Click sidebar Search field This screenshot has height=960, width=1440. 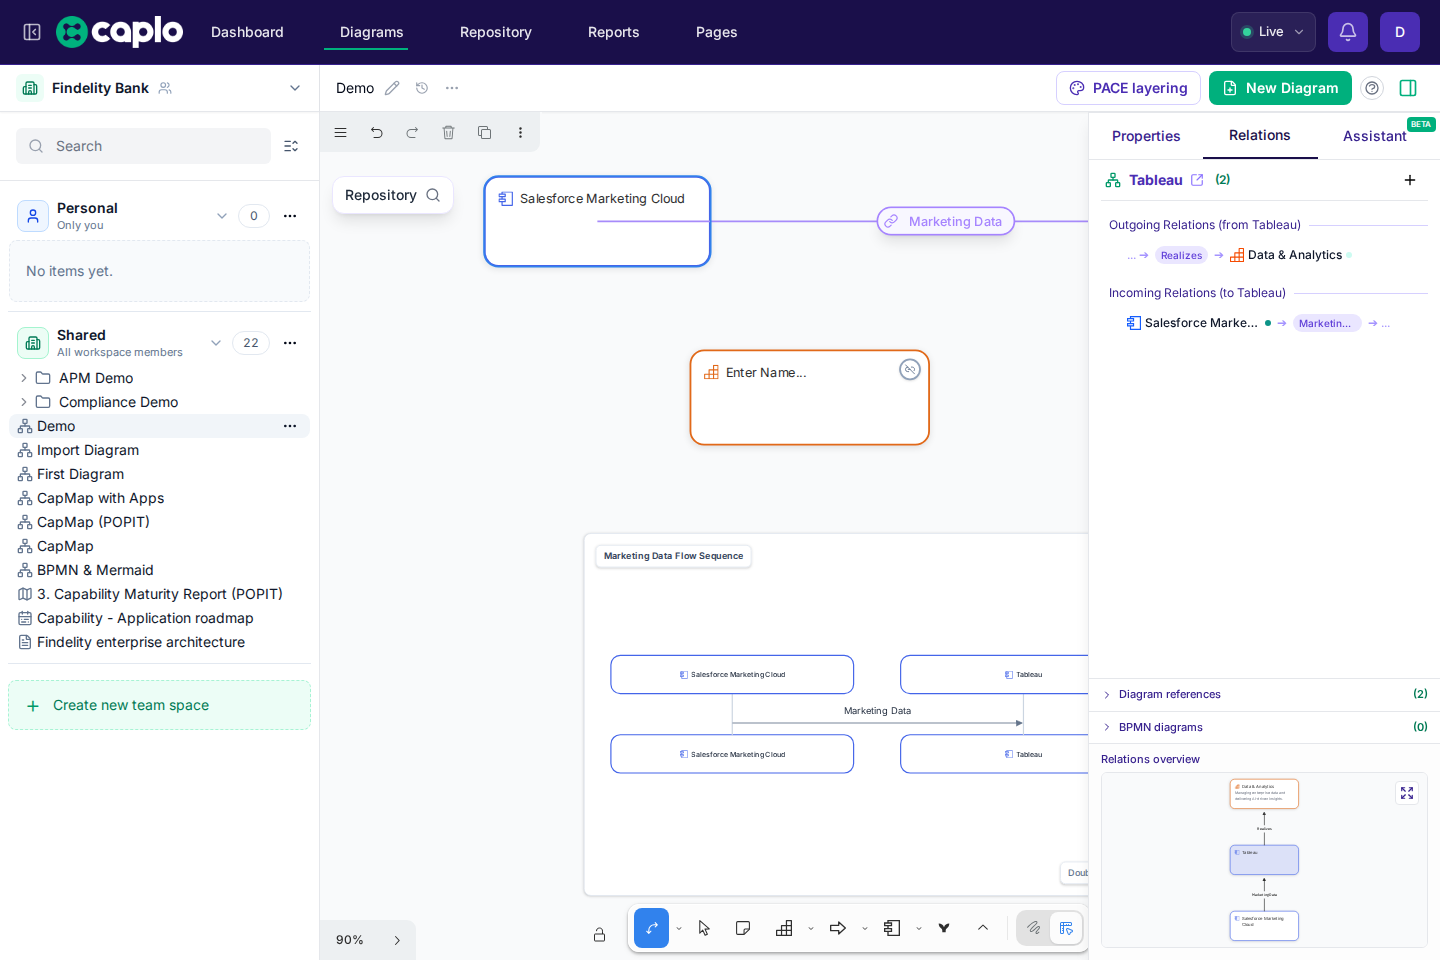143,146
